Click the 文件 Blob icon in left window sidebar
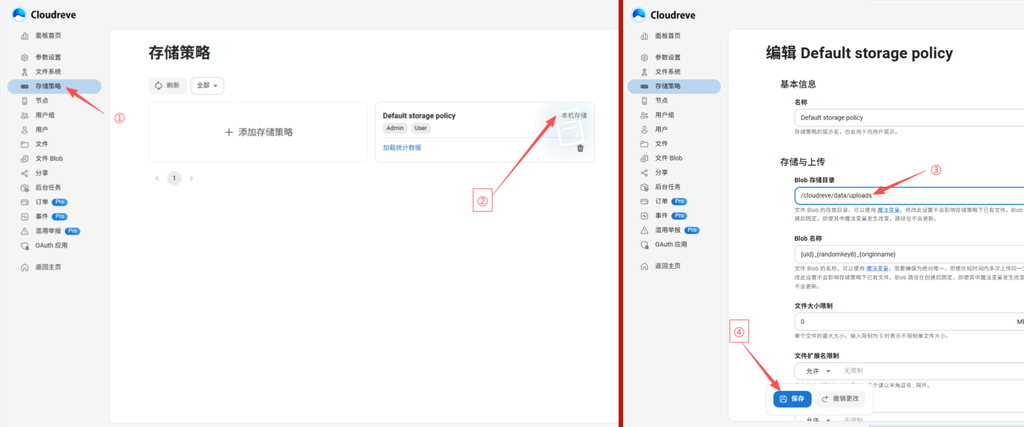 pos(25,159)
